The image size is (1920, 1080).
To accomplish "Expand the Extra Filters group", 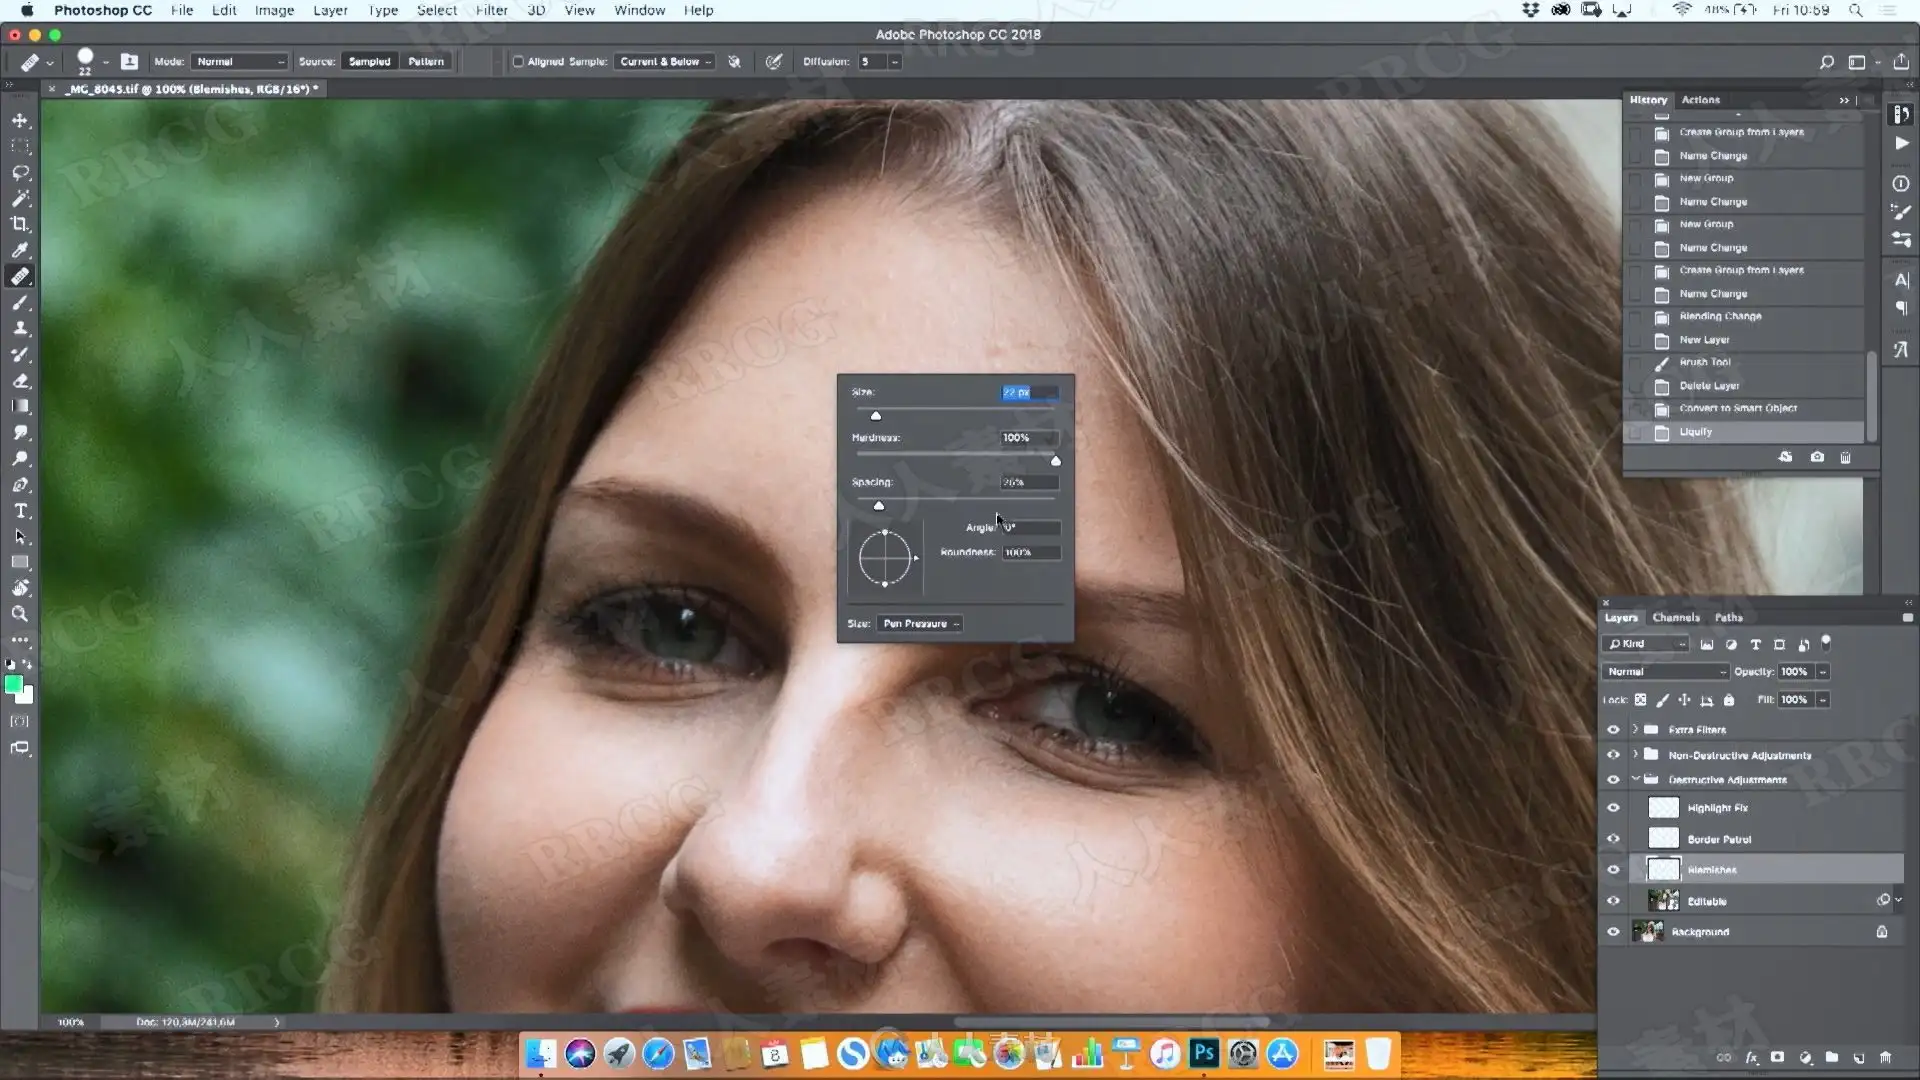I will pyautogui.click(x=1636, y=729).
